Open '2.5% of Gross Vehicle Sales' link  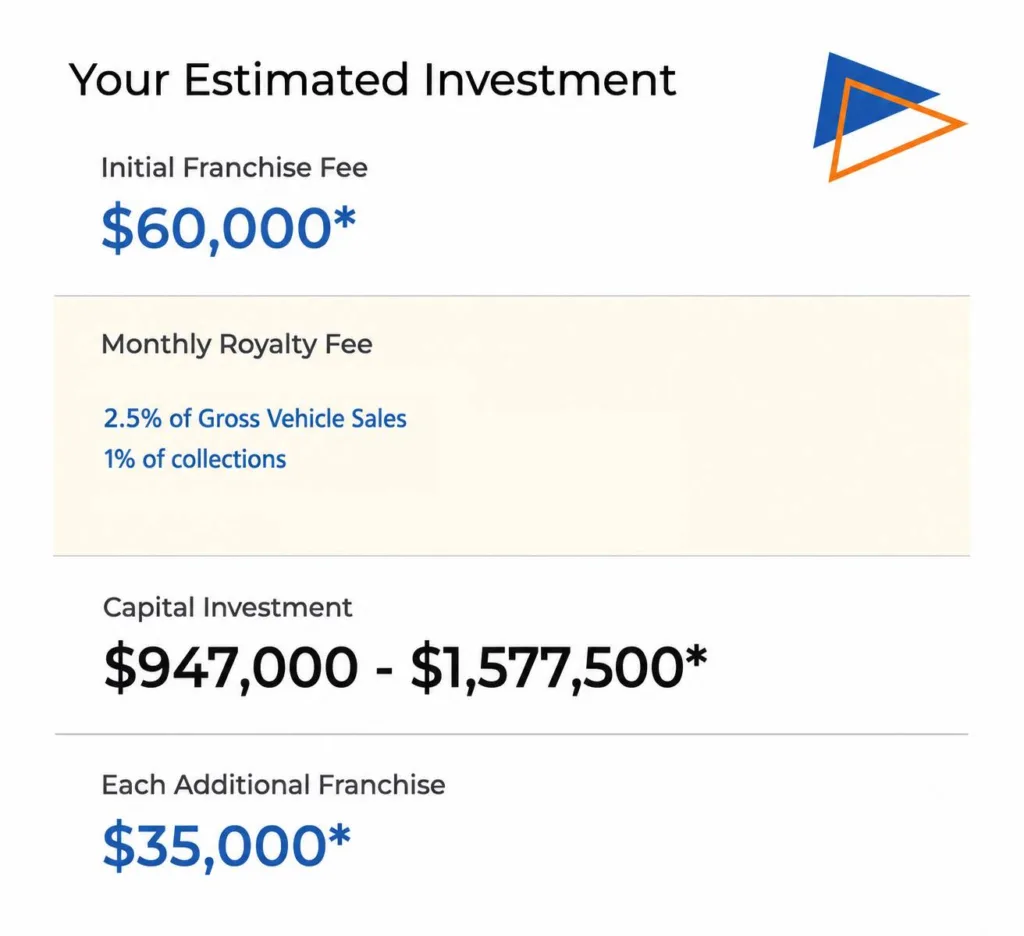click(255, 419)
